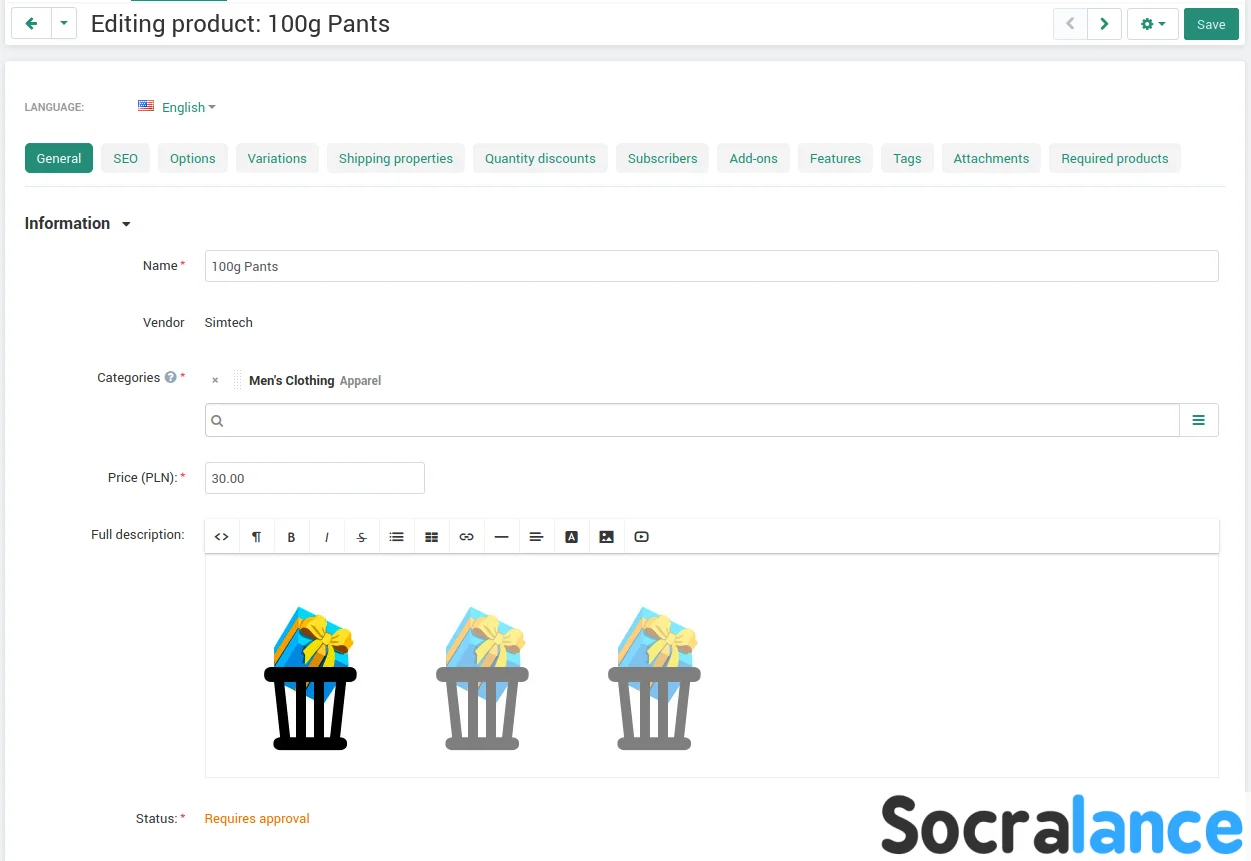
Task: Open the text color picker
Action: [x=572, y=537]
